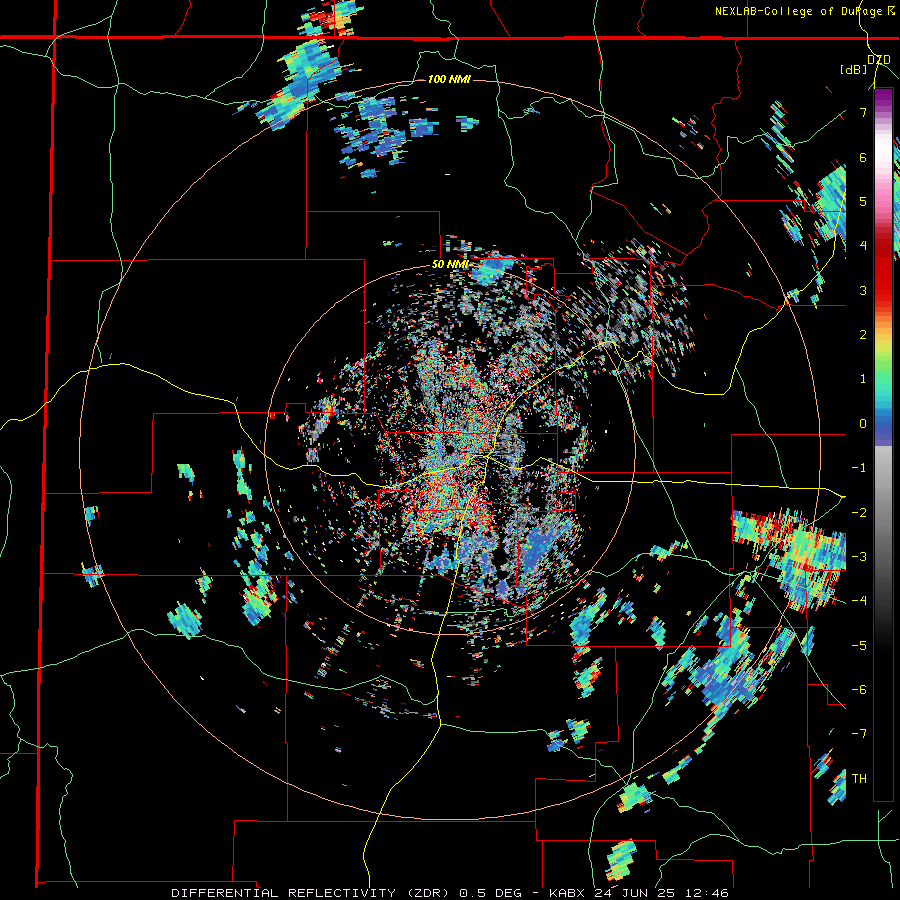This screenshot has width=900, height=900.
Task: Click the -6 value on the color scale
Action: pos(859,690)
